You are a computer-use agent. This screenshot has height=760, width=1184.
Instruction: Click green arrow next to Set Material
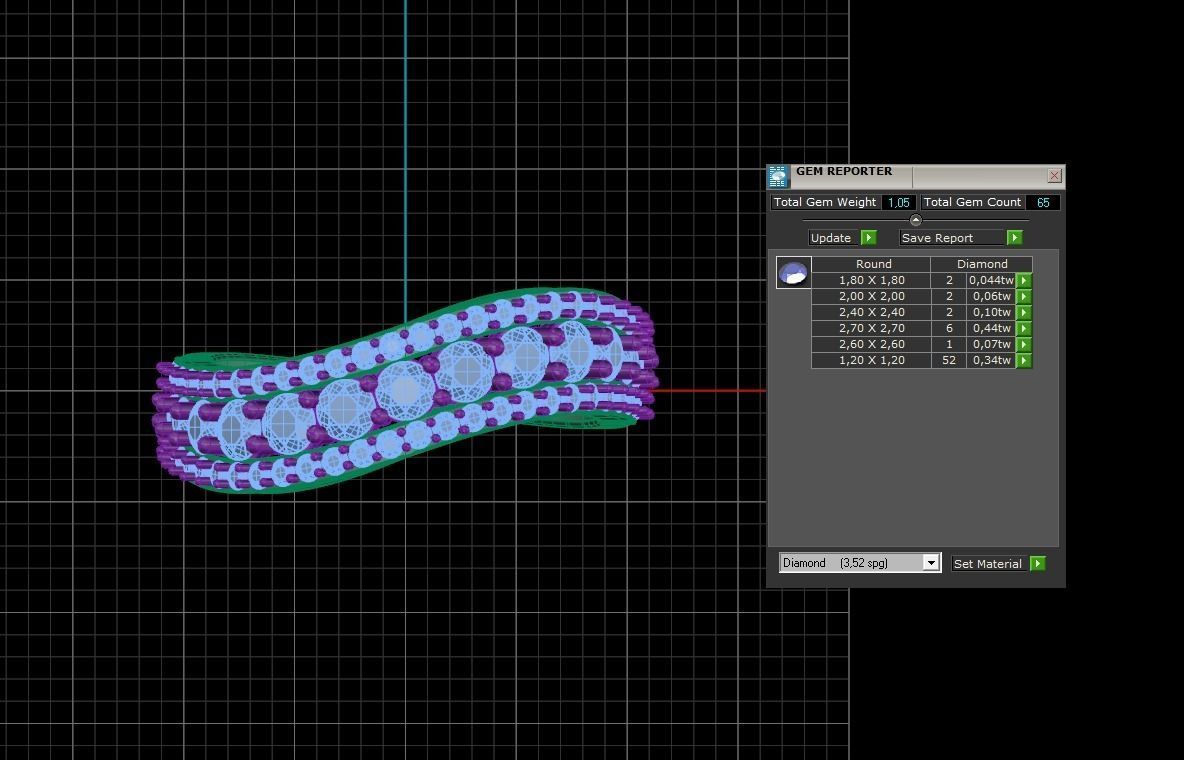(1038, 564)
